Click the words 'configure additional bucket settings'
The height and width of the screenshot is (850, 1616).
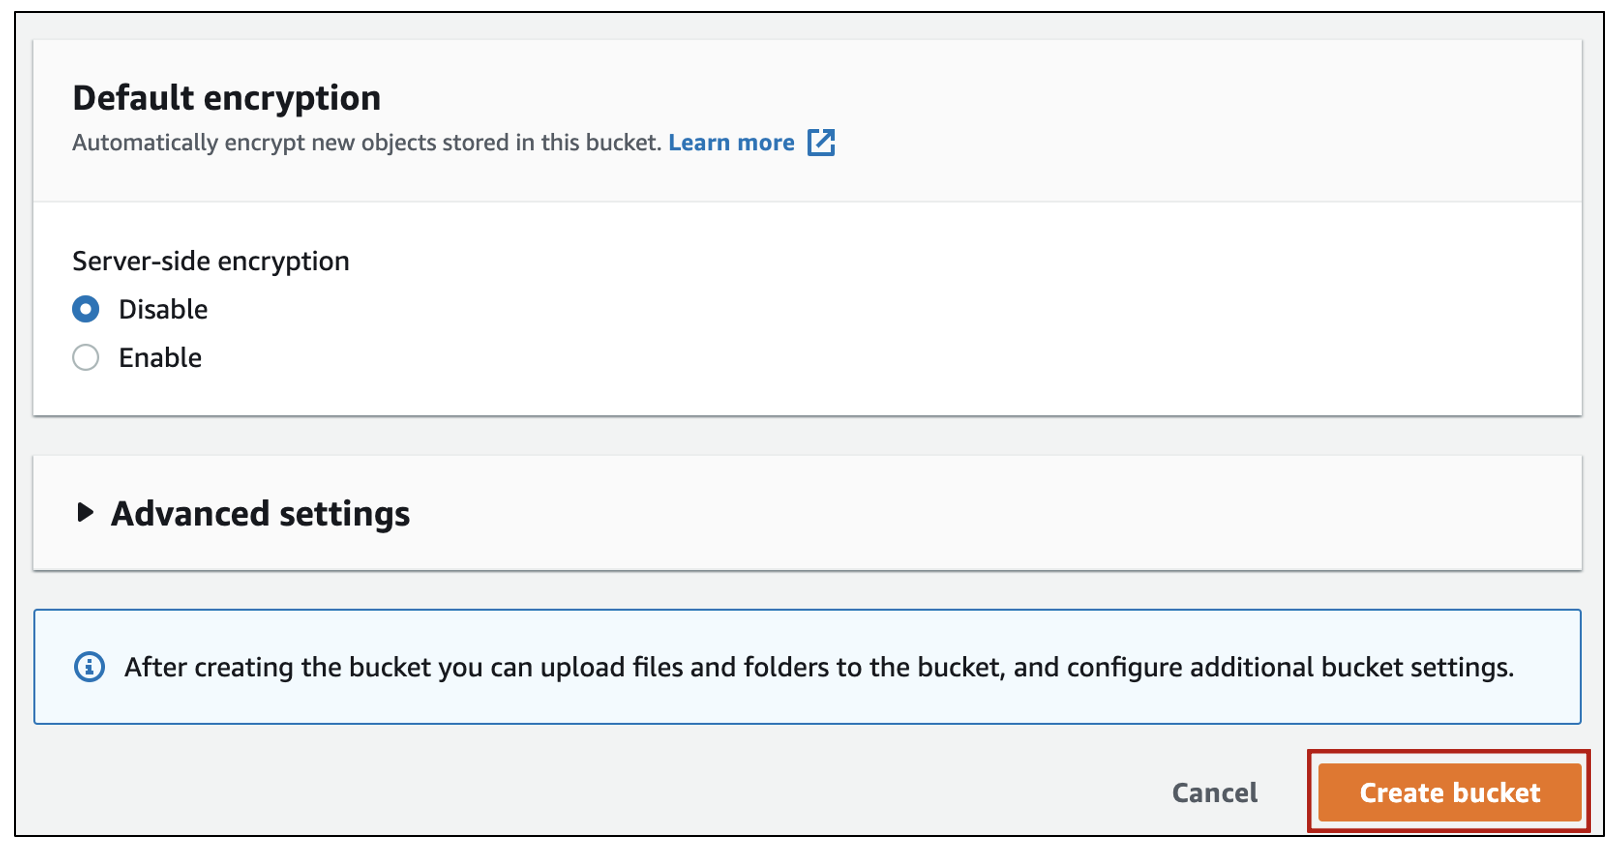[1290, 667]
